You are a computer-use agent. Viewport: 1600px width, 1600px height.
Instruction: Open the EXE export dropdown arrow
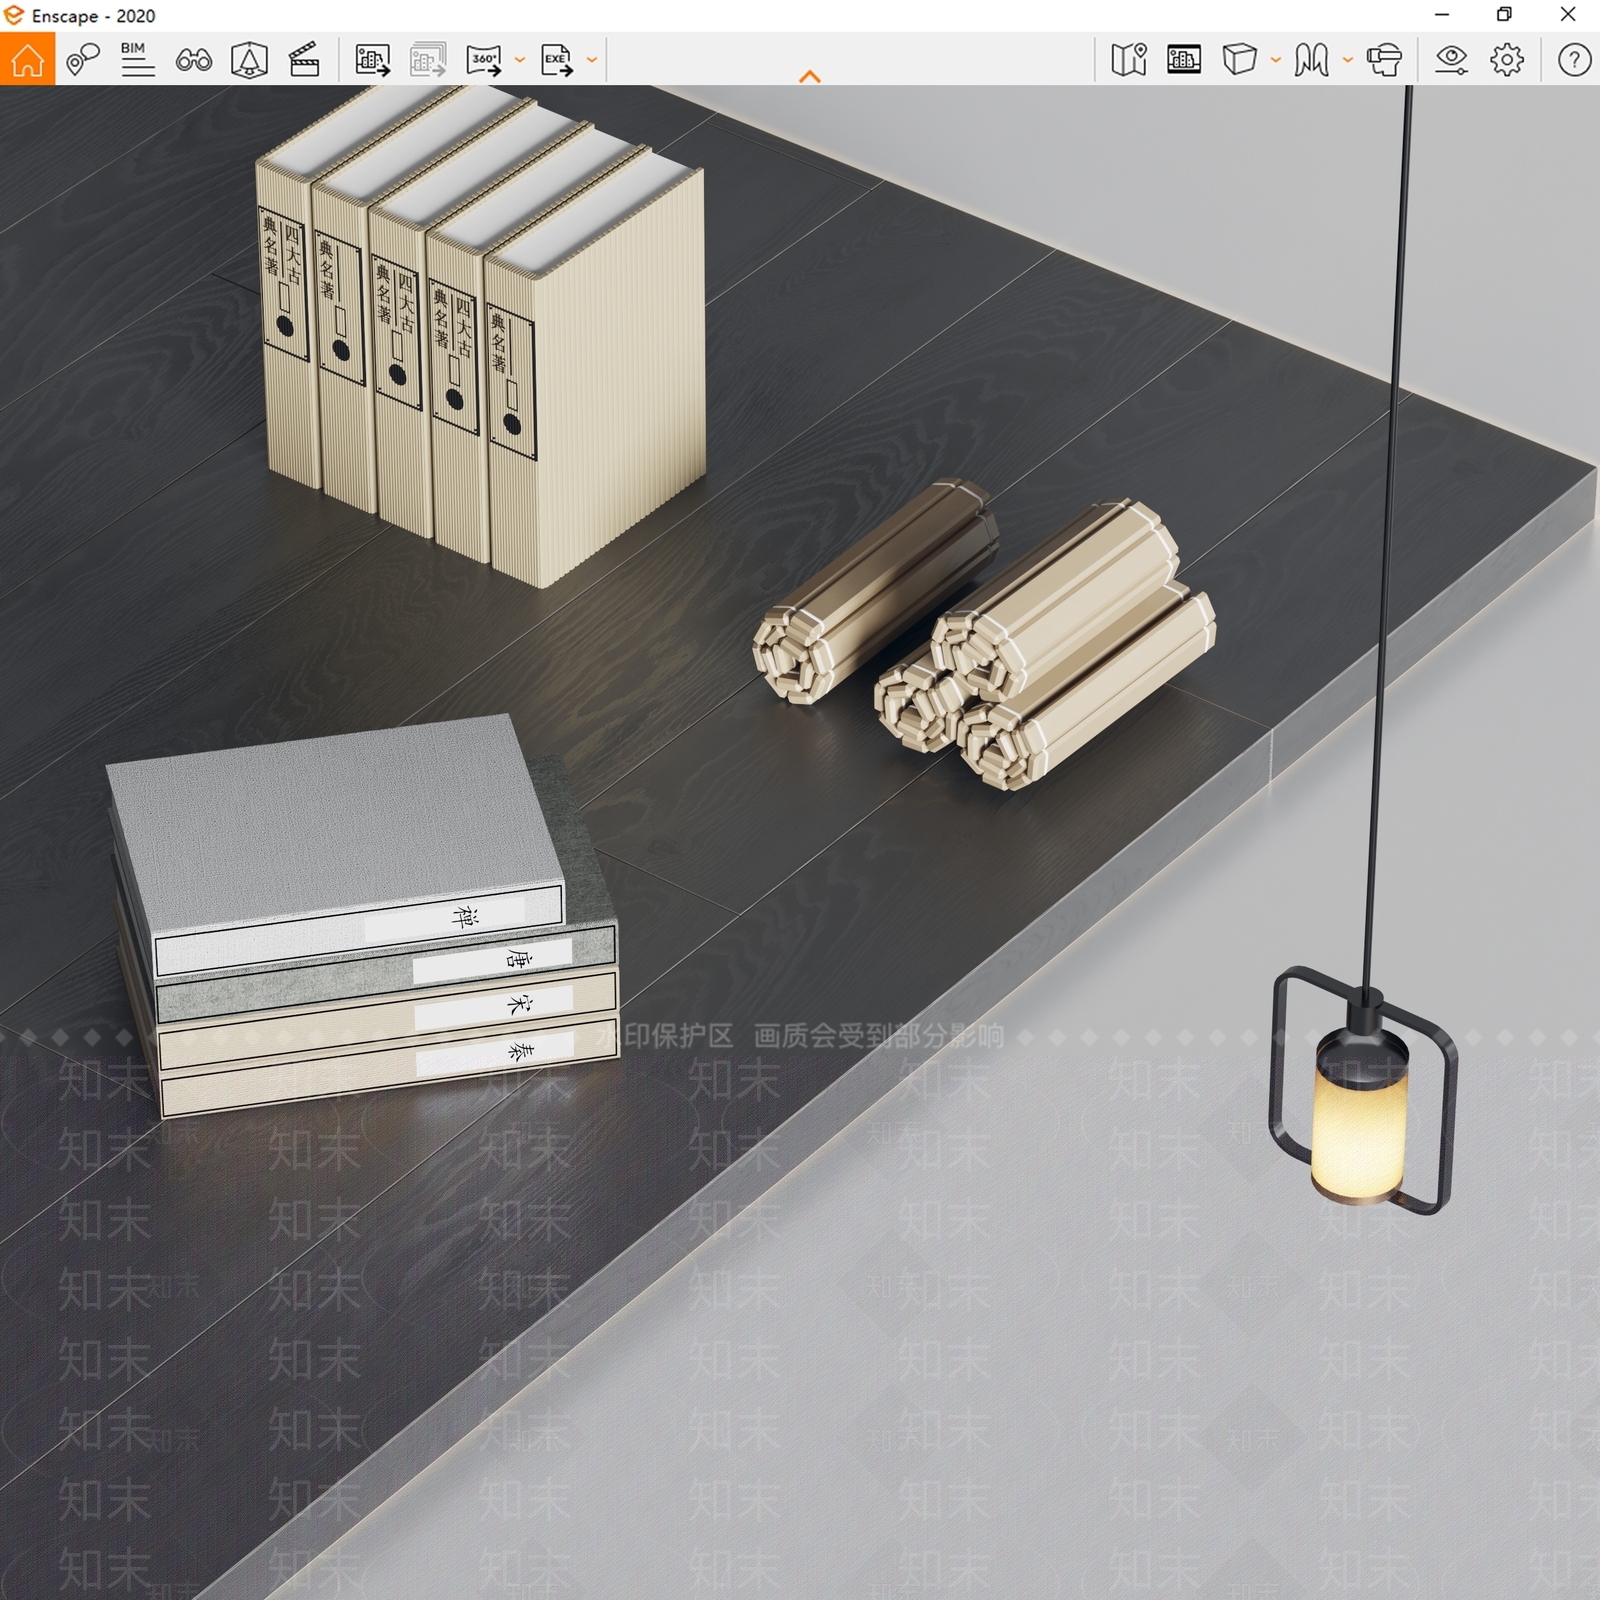tap(592, 60)
